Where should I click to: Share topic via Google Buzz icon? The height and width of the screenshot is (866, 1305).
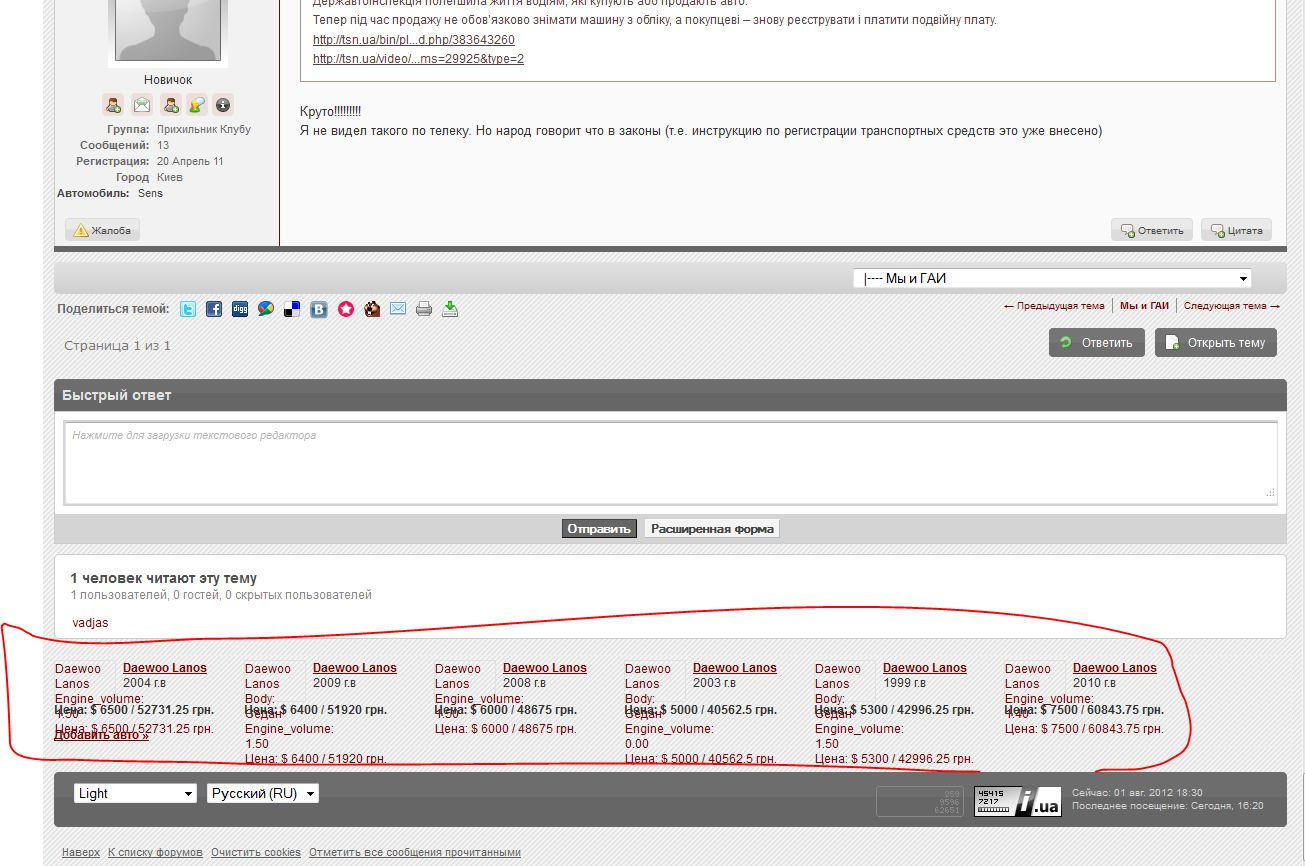click(x=266, y=309)
